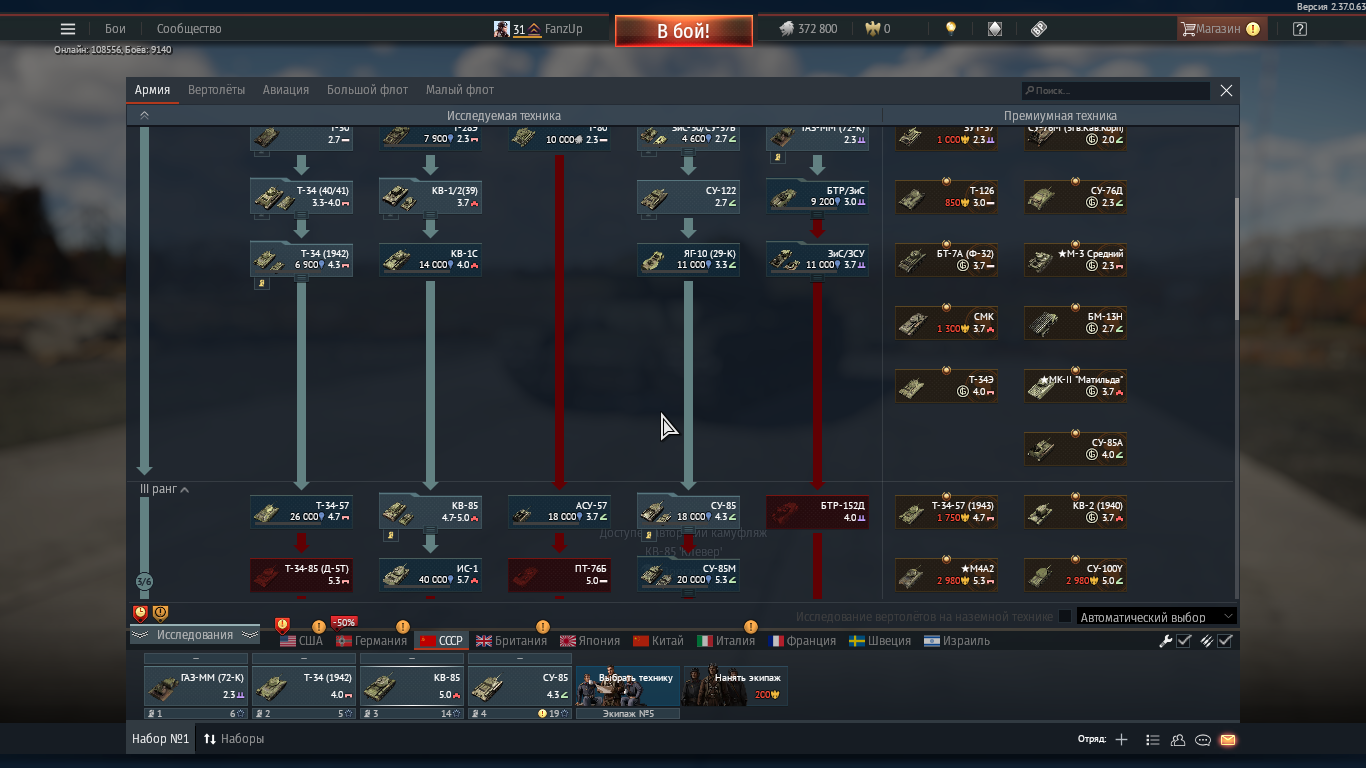
Task: Select Т-34 (1942) in the research tree
Action: coord(301,259)
